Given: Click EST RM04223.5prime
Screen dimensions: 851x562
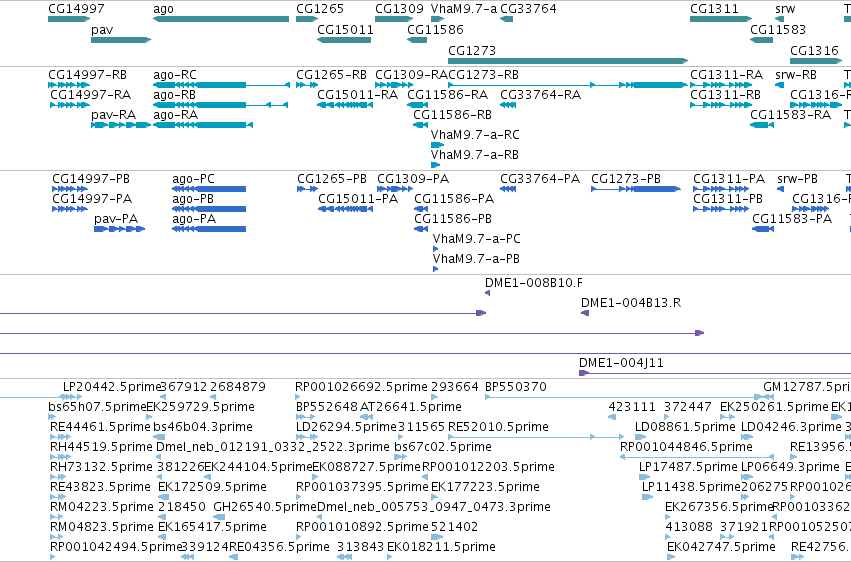Looking at the screenshot, I should 101,507.
